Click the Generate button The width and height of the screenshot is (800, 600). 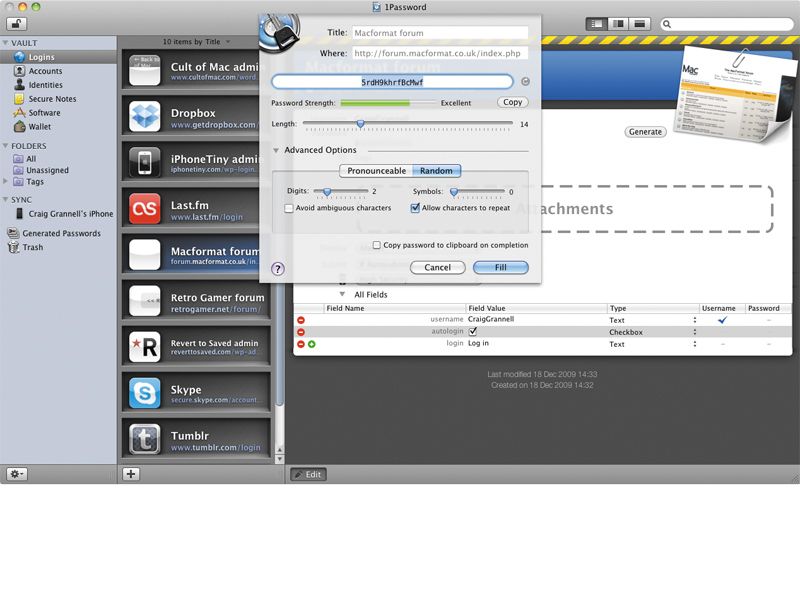pyautogui.click(x=645, y=132)
